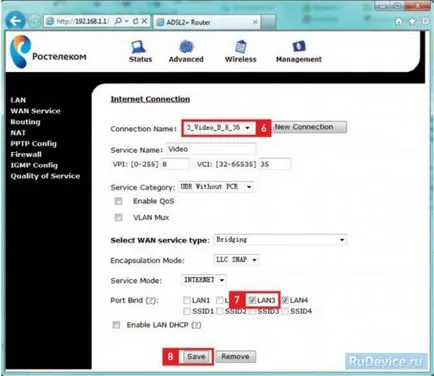The width and height of the screenshot is (434, 376).
Task: Click the Service Name field containing Video
Action: click(x=211, y=149)
